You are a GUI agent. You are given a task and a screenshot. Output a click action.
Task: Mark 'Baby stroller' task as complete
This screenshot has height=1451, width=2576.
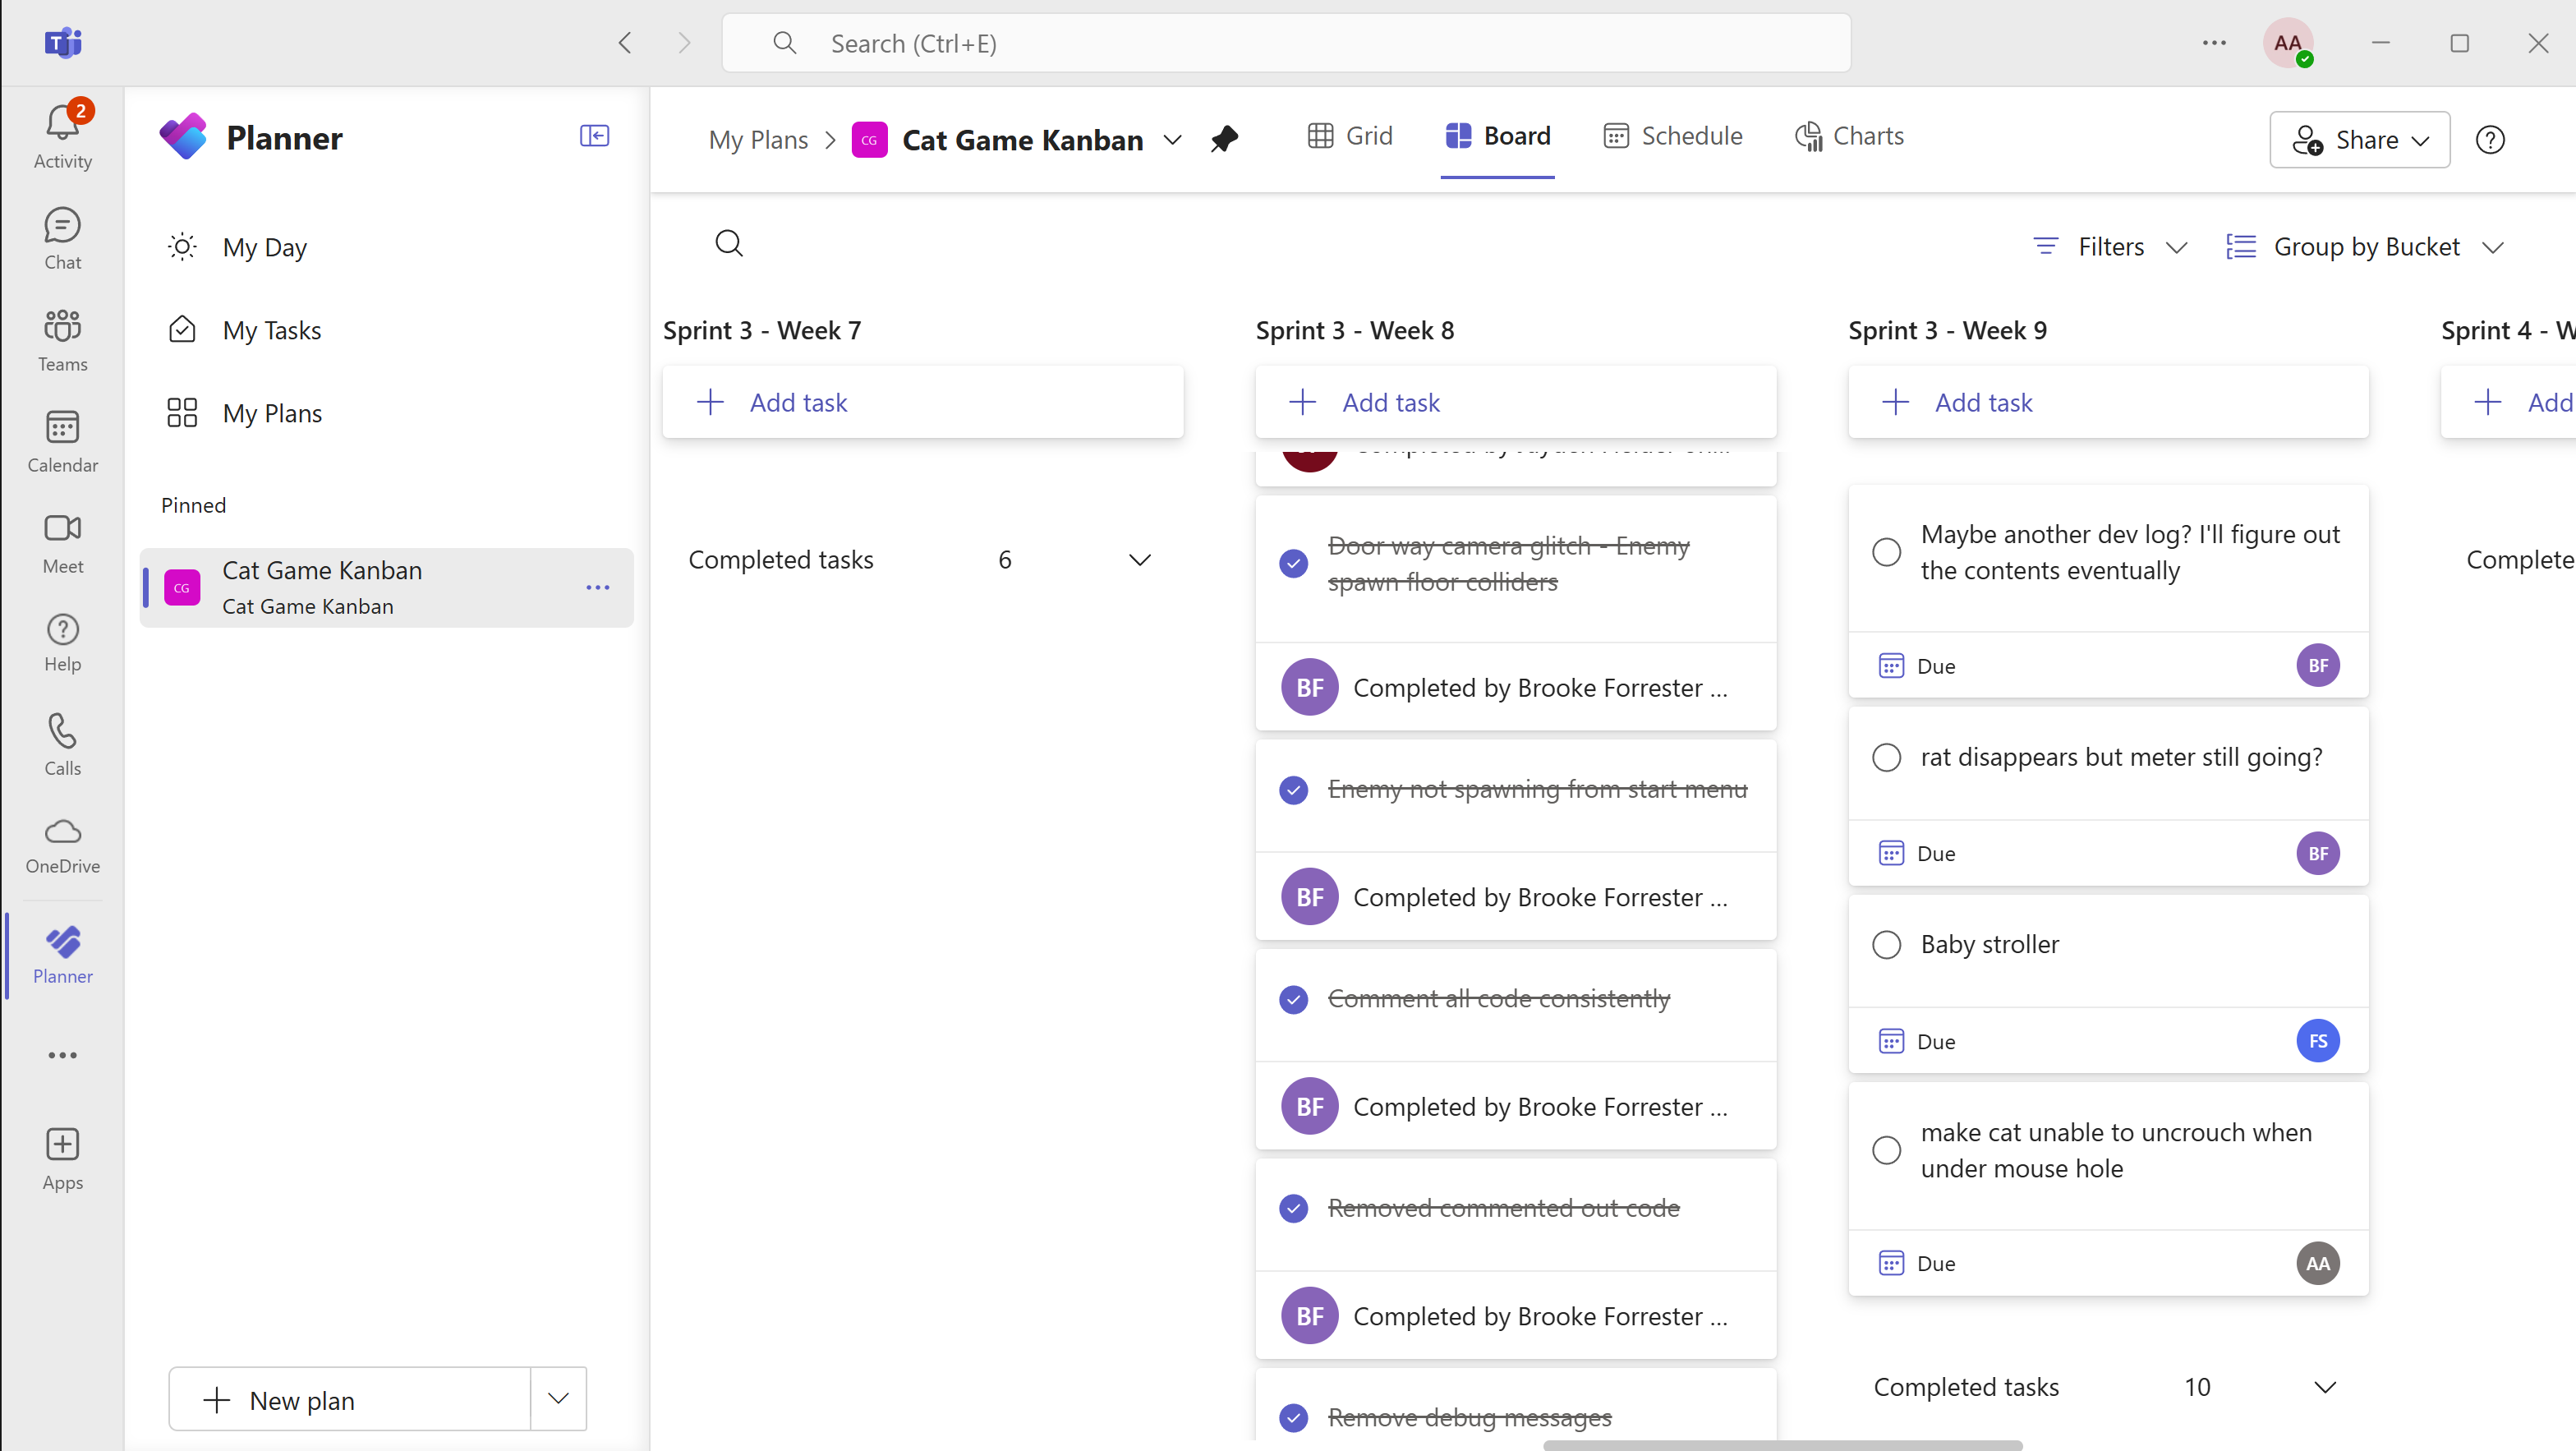pos(1886,944)
